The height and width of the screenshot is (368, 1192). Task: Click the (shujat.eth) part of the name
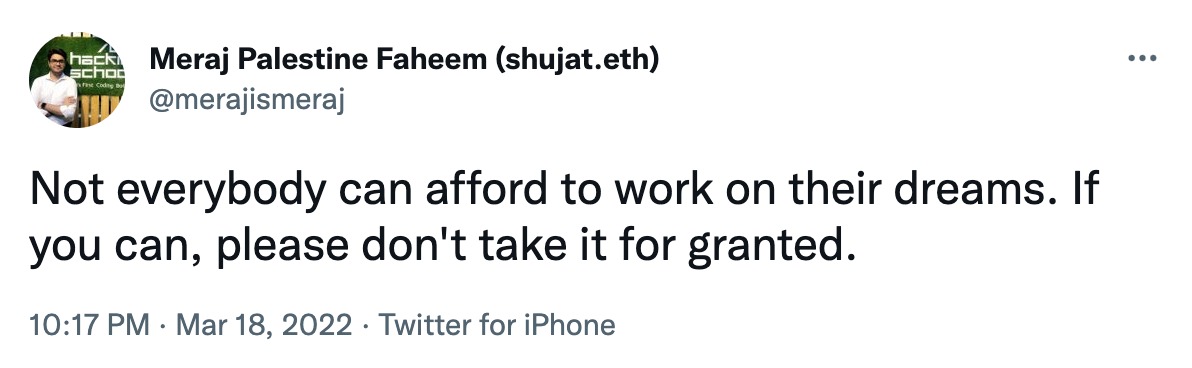coord(576,59)
